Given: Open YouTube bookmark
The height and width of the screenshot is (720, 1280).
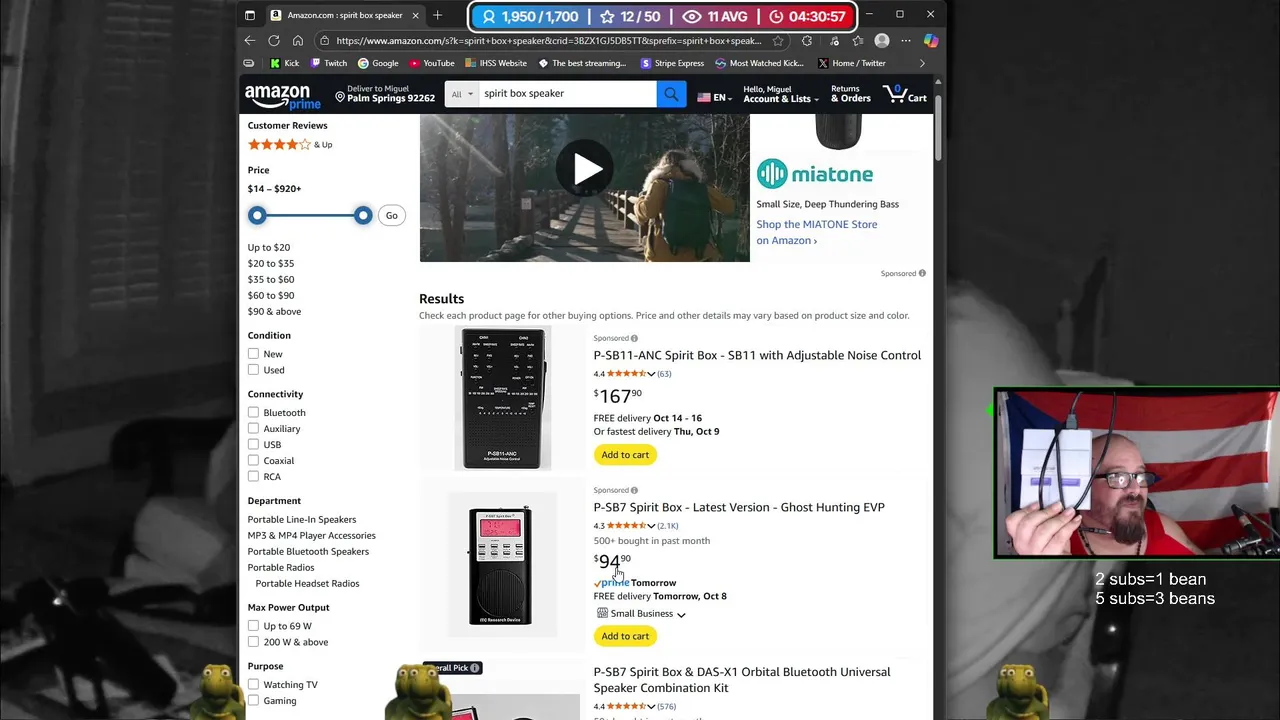Looking at the screenshot, I should pos(432,63).
